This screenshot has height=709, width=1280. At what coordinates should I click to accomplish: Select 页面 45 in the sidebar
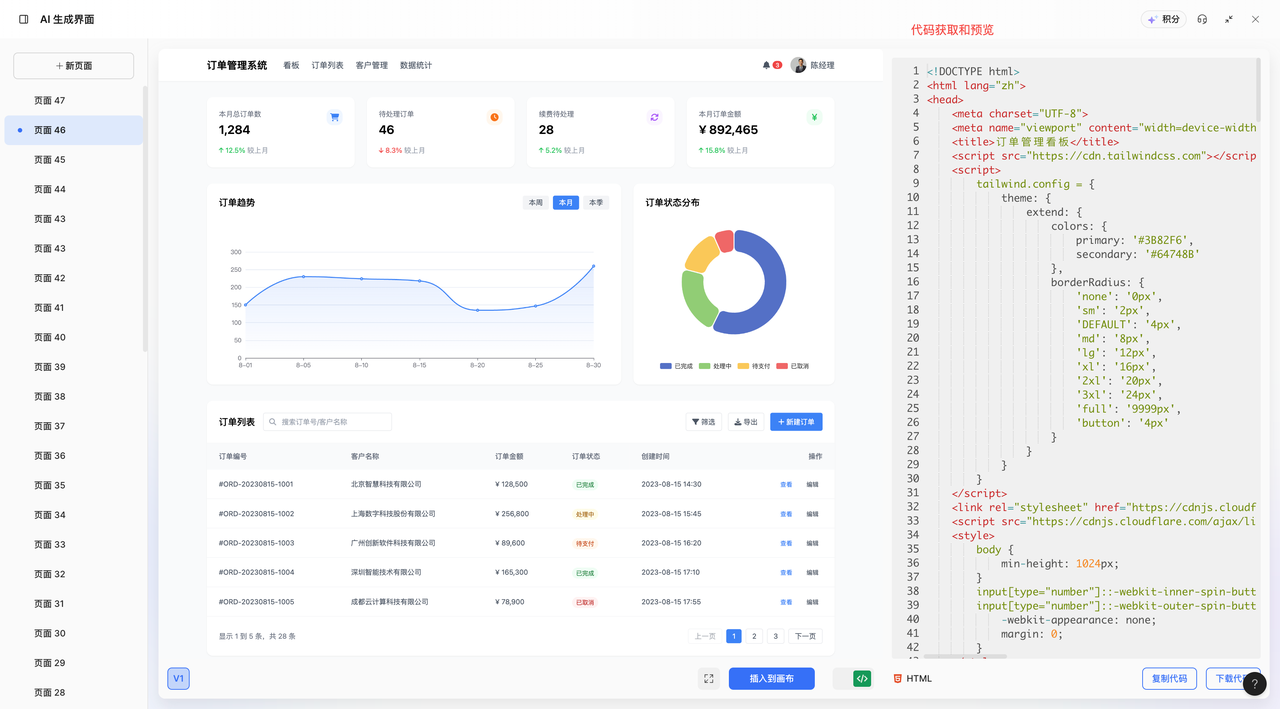[74, 159]
